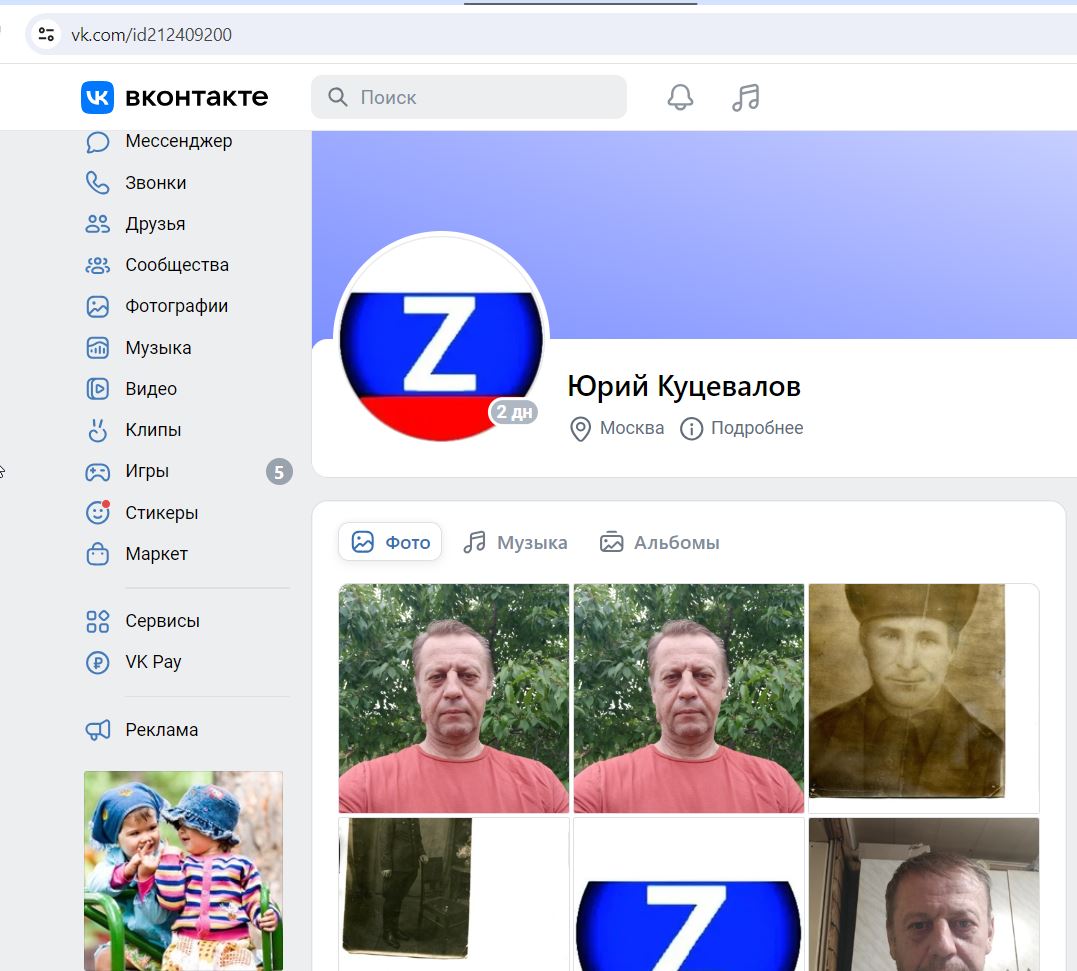The height and width of the screenshot is (971, 1077).
Task: Open Музыка in the left sidebar
Action: coord(158,348)
